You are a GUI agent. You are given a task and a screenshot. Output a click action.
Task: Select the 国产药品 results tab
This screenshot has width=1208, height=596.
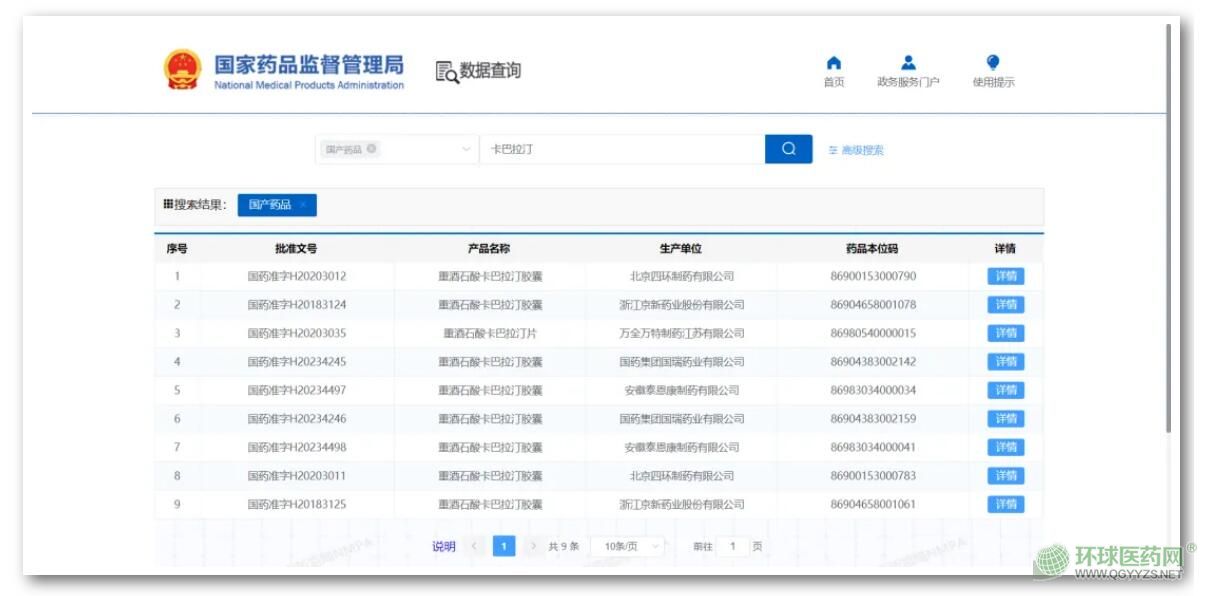pos(269,205)
